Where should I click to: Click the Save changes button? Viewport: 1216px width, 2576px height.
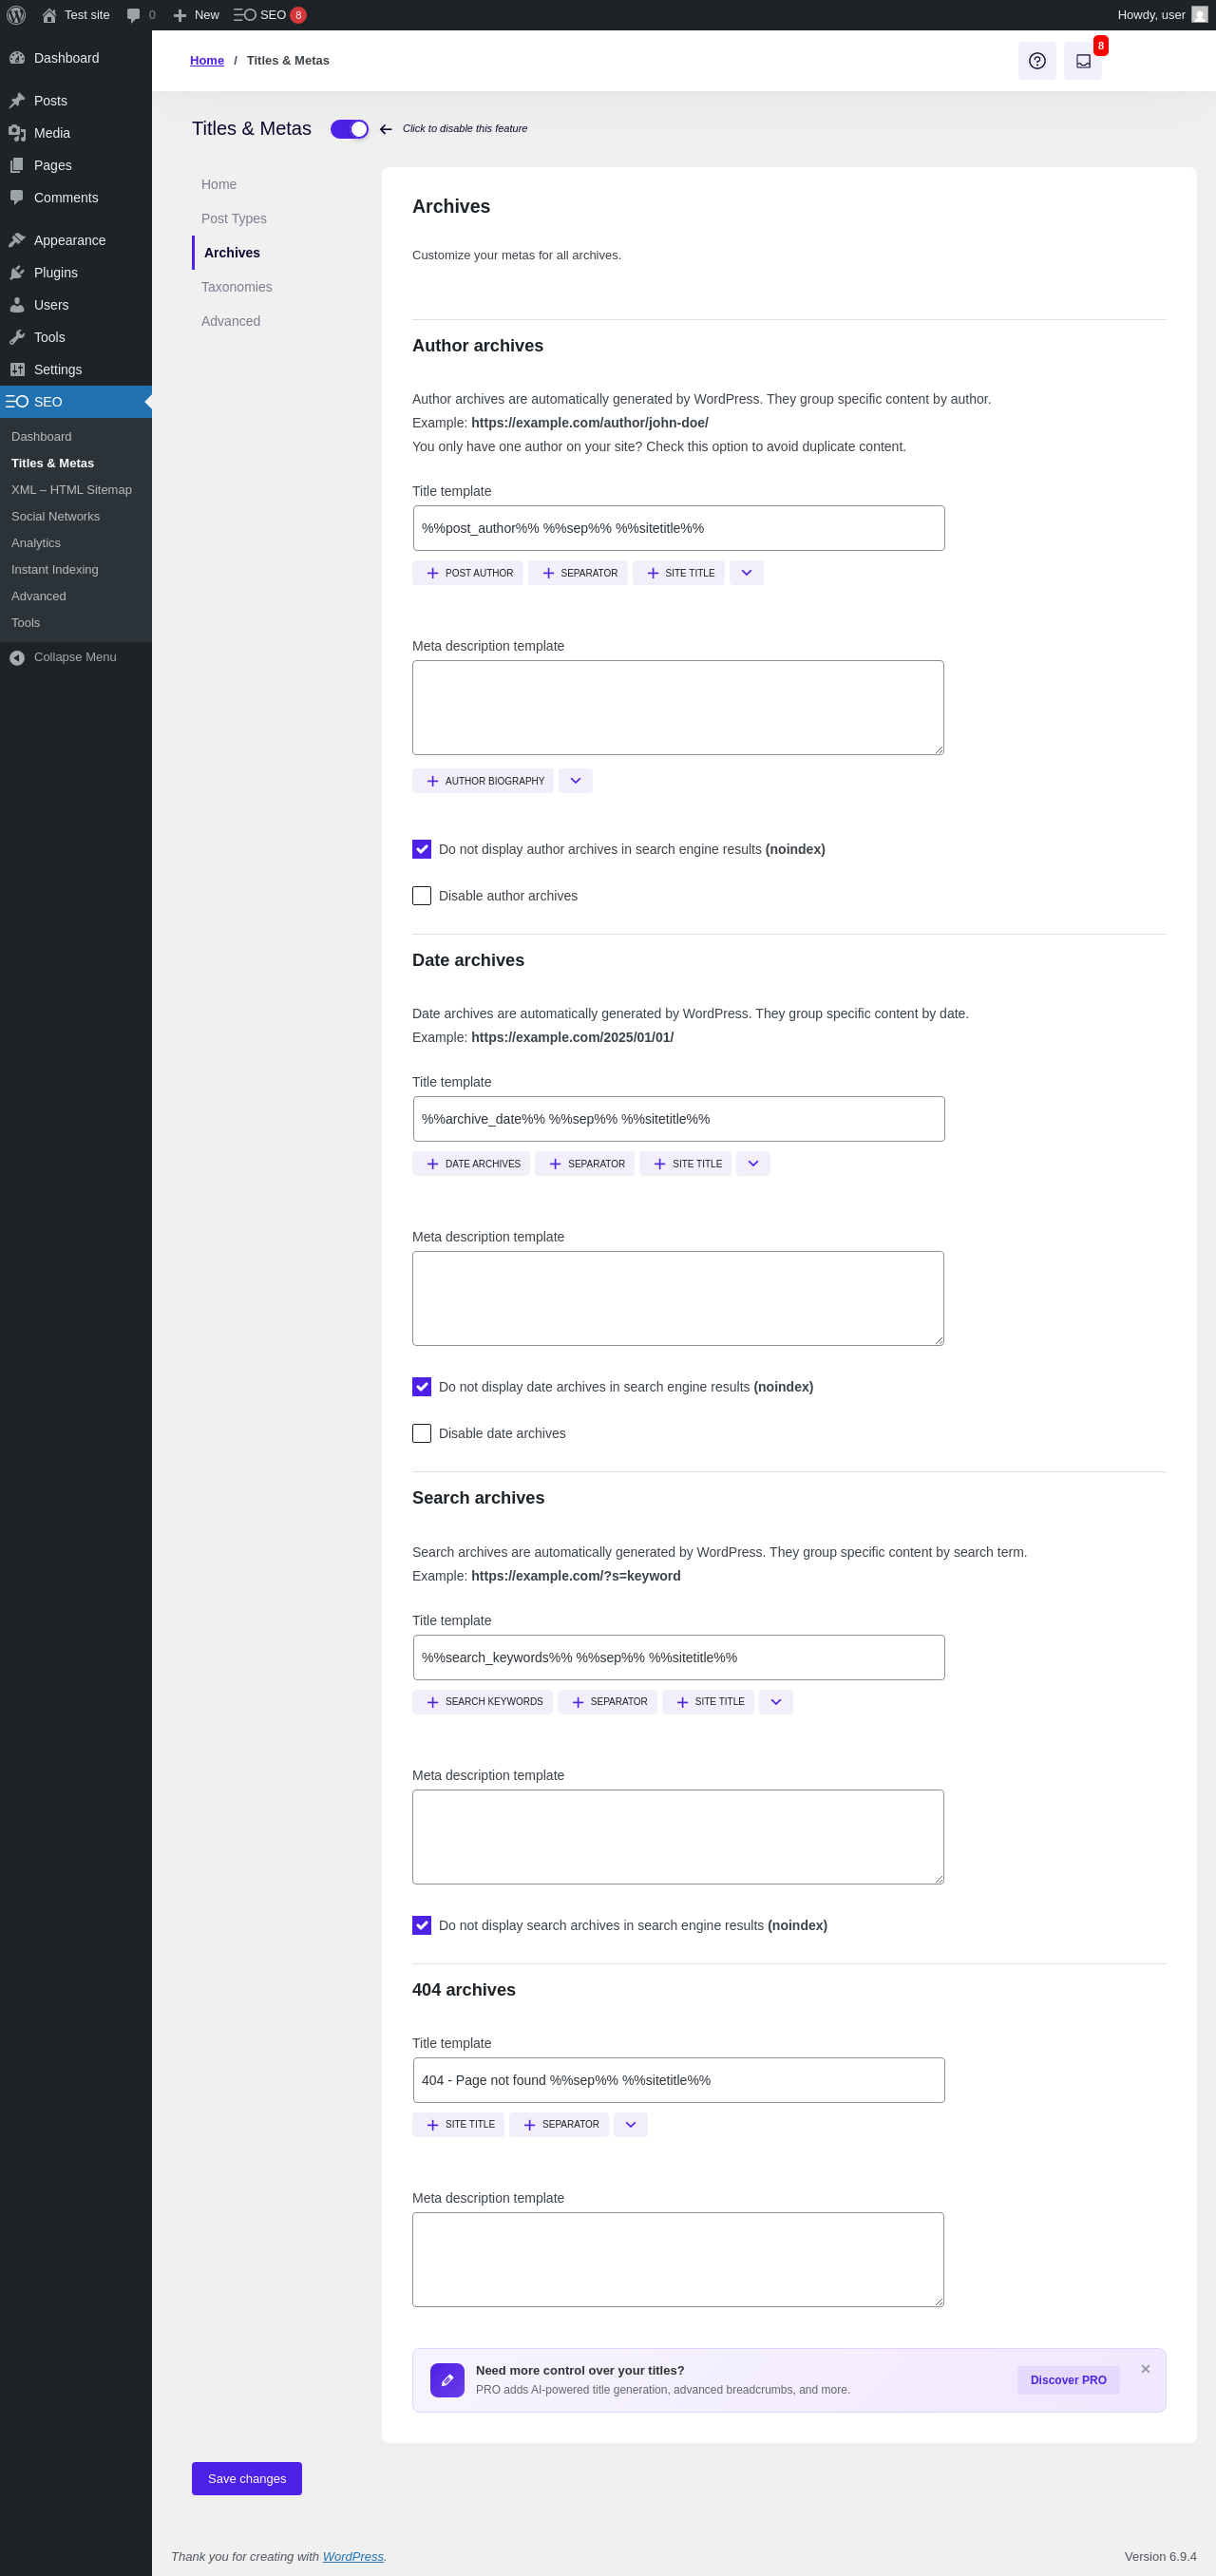246,2478
